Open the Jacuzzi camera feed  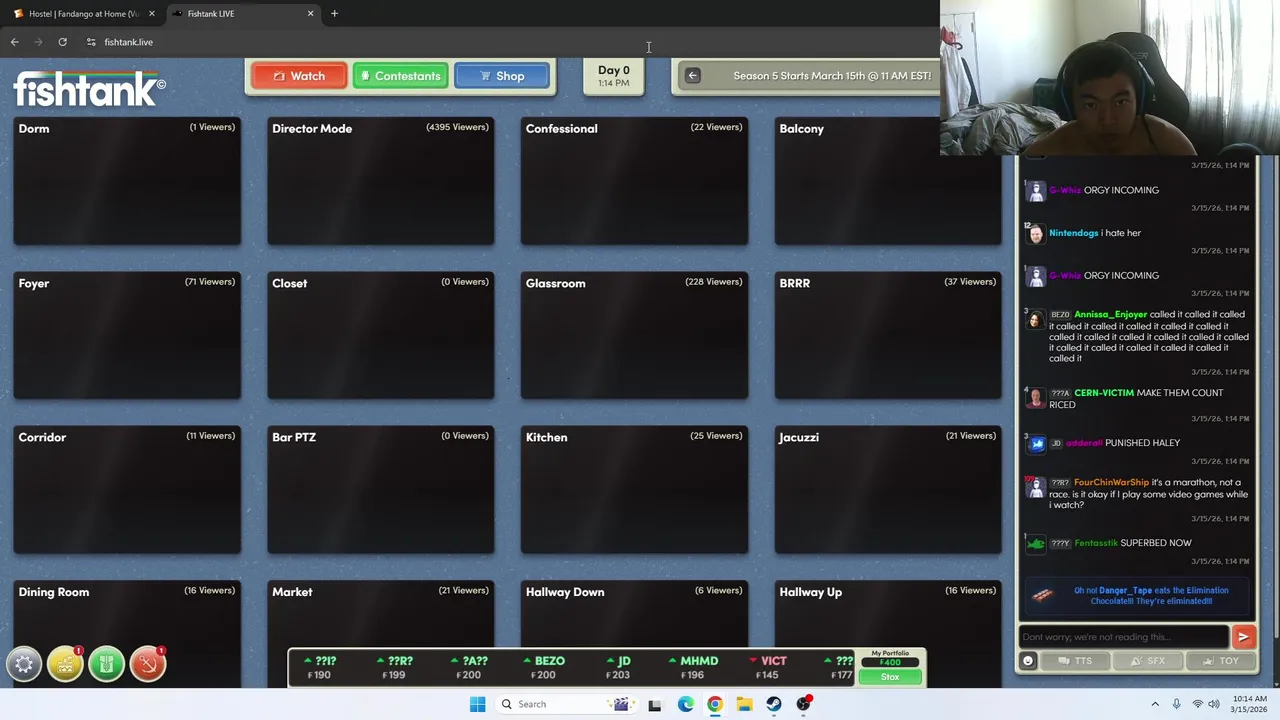[888, 490]
